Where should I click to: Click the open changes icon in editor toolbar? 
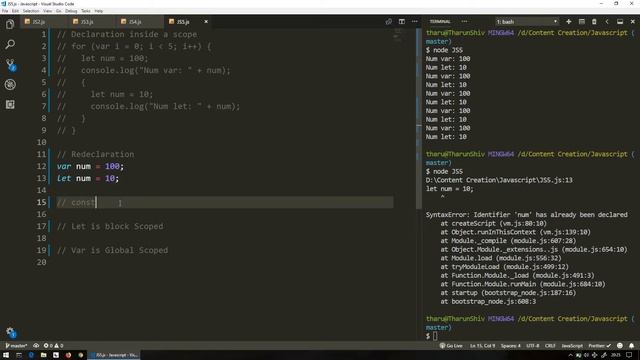(389, 22)
